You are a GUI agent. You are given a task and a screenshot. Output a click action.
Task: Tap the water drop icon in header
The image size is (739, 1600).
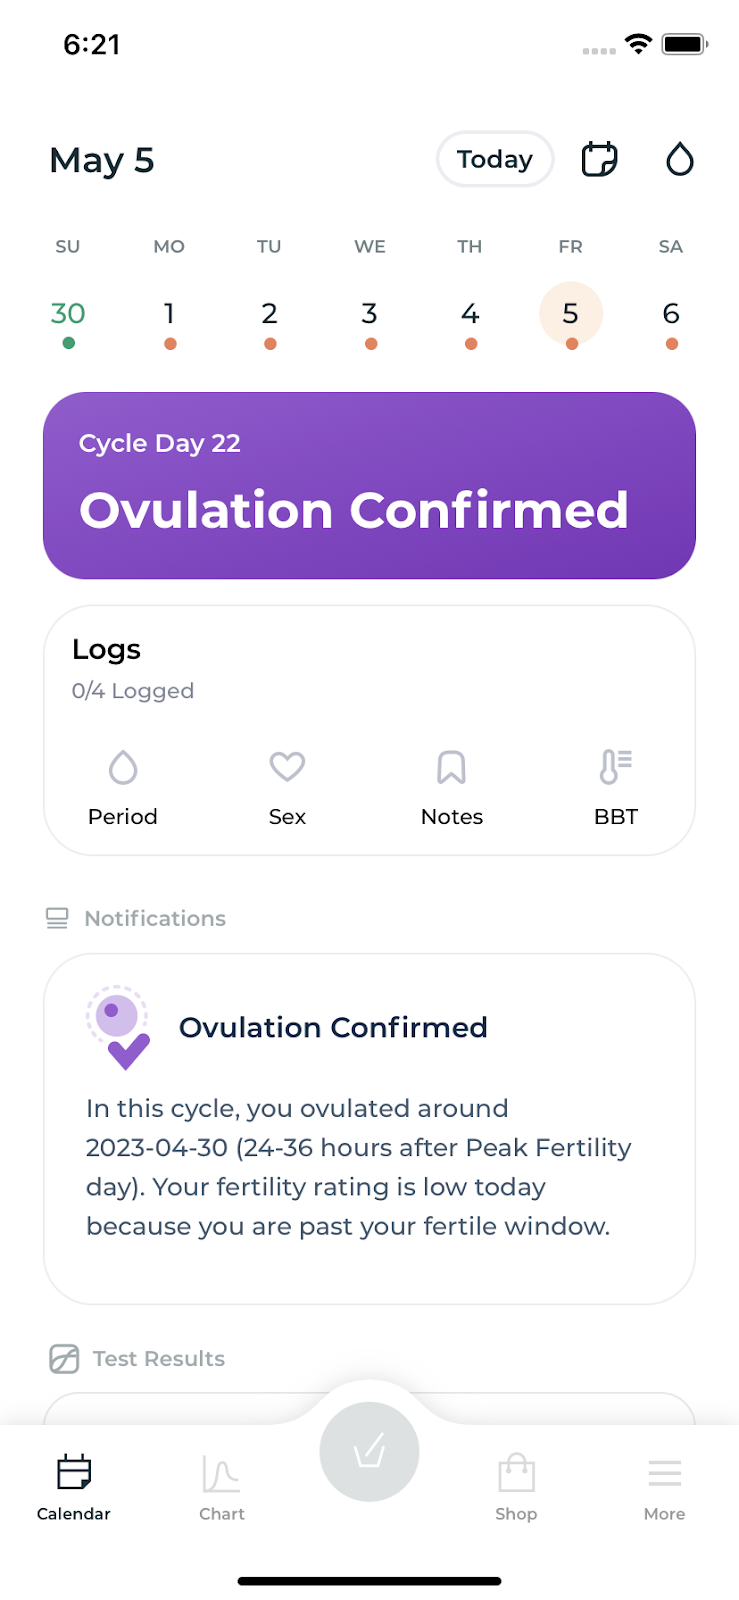point(679,159)
